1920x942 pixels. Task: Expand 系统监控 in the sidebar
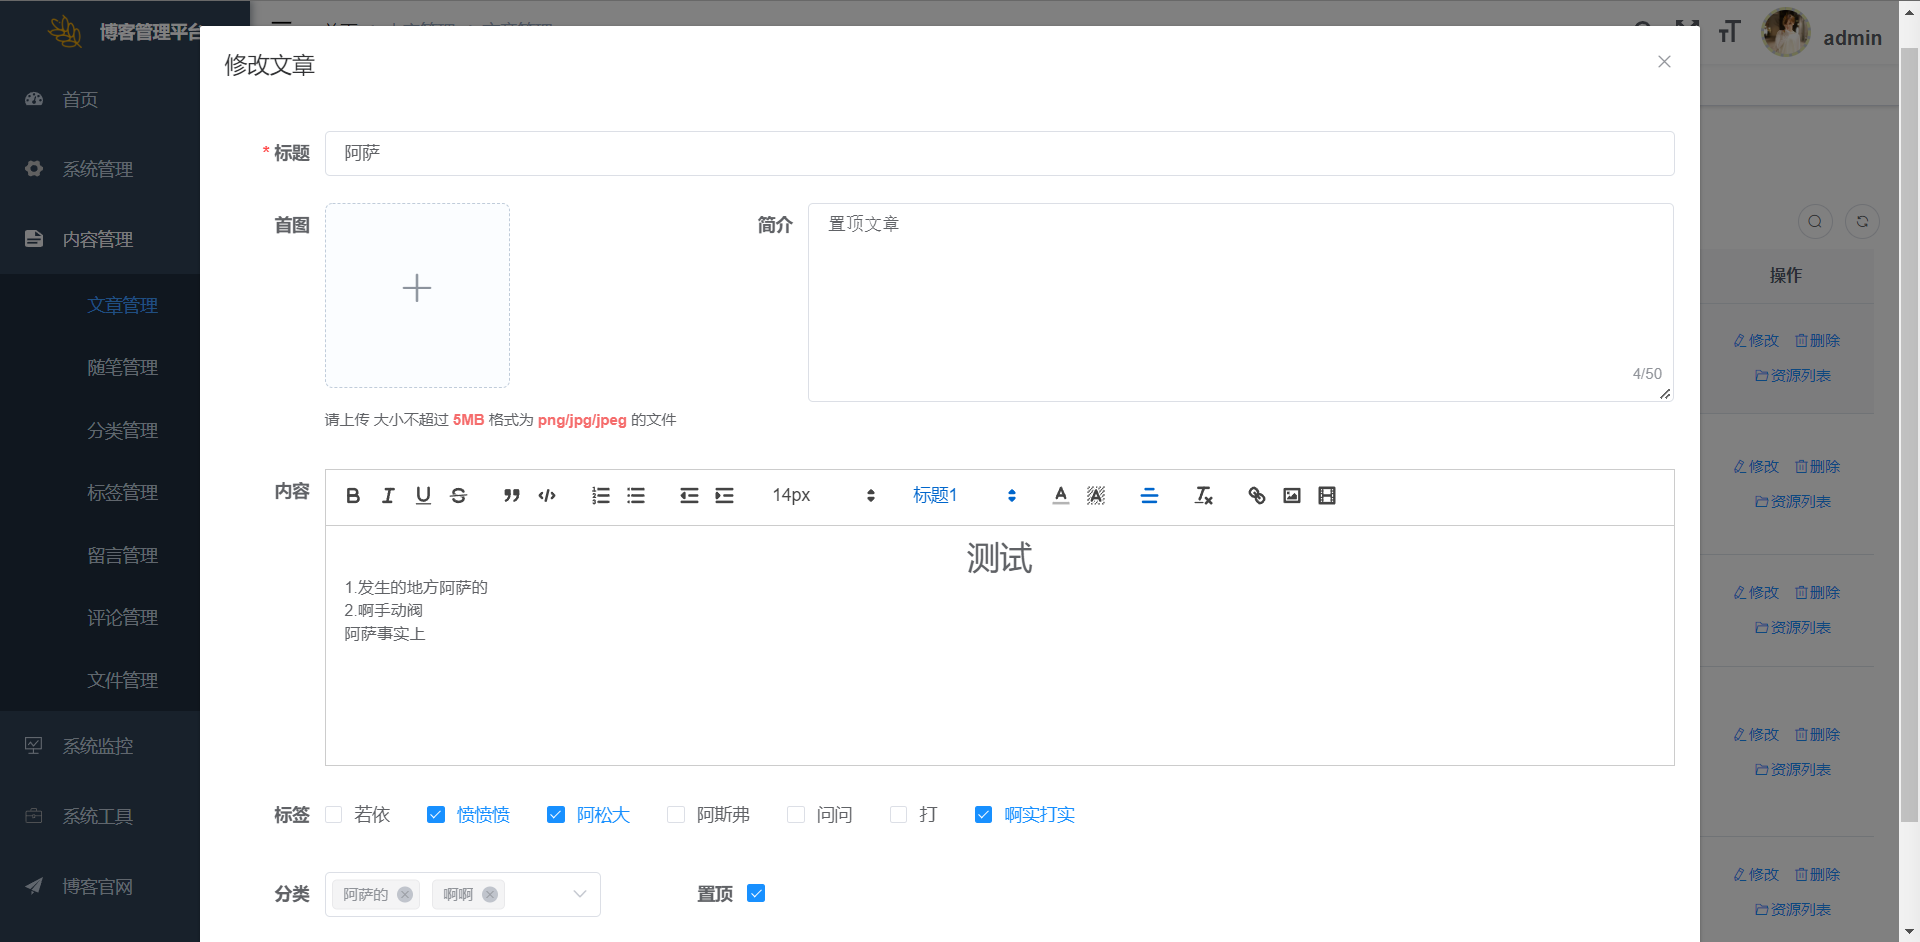pos(100,746)
